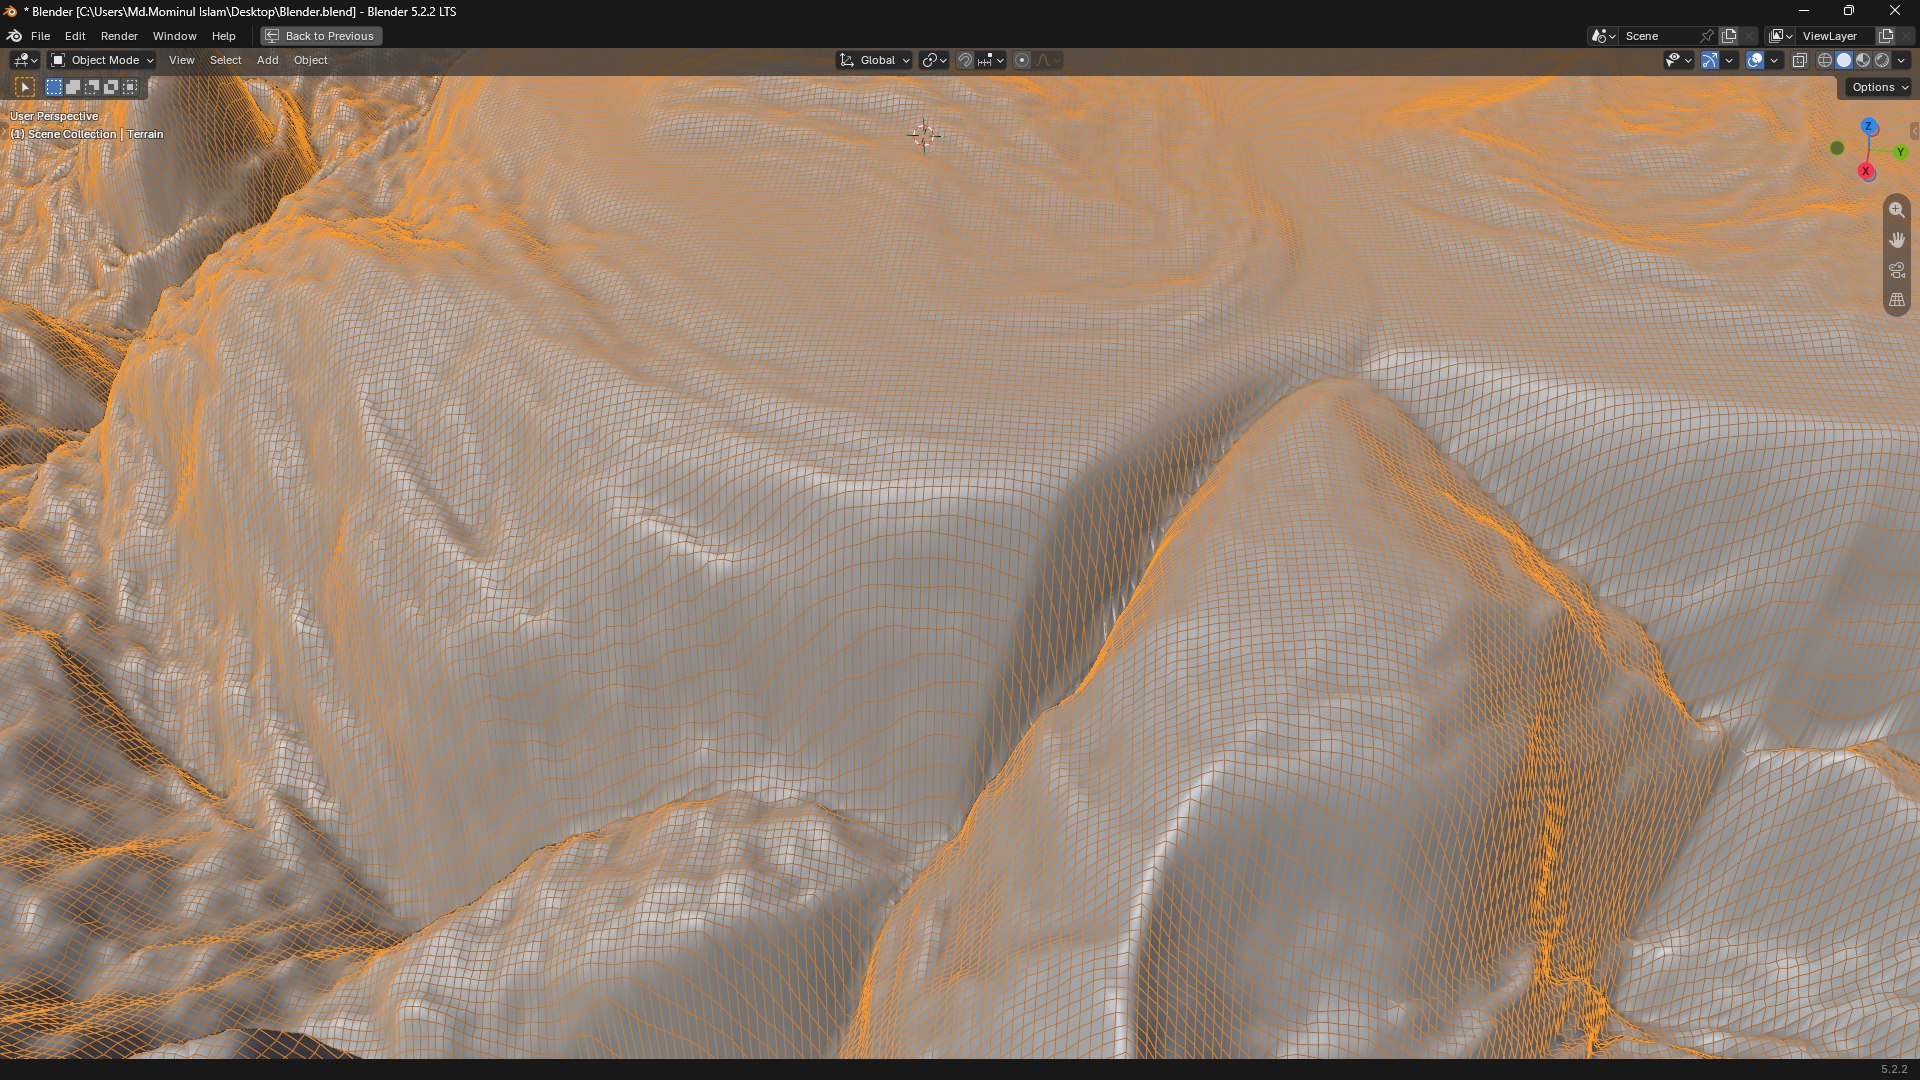Open the transform pivot point dropdown

934,60
